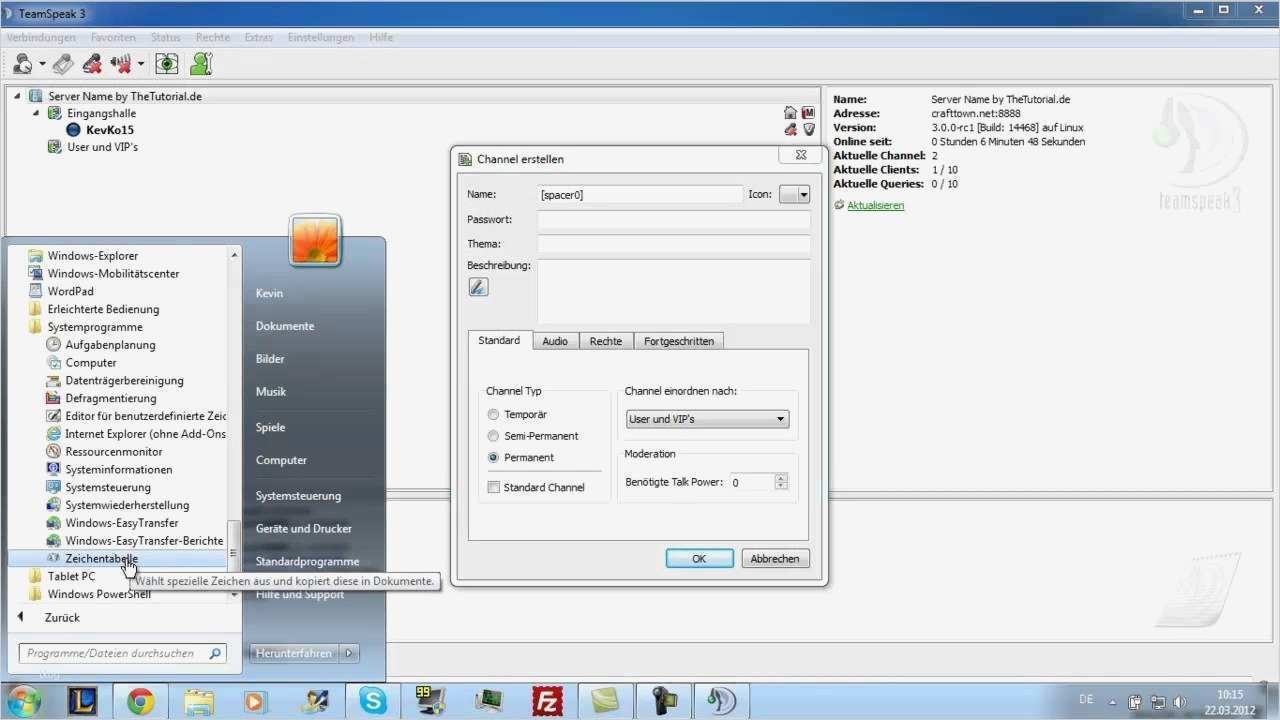Select the Semi-Permanent channel type
Viewport: 1280px width, 720px height.
click(493, 436)
